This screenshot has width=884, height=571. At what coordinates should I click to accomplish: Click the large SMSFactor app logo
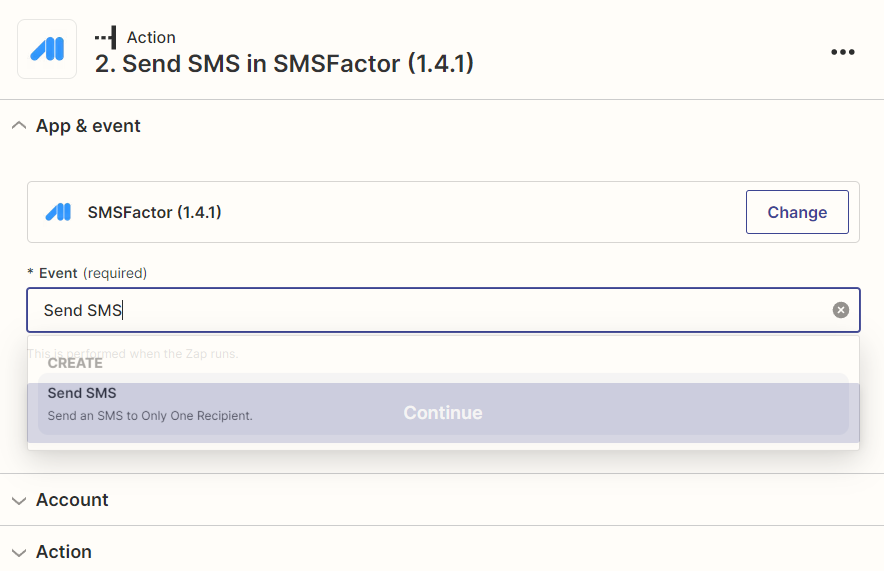point(47,49)
